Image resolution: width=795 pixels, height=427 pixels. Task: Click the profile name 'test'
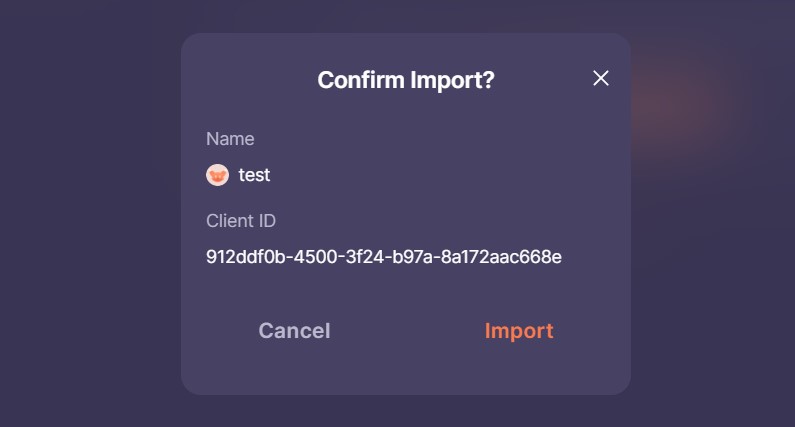[254, 175]
